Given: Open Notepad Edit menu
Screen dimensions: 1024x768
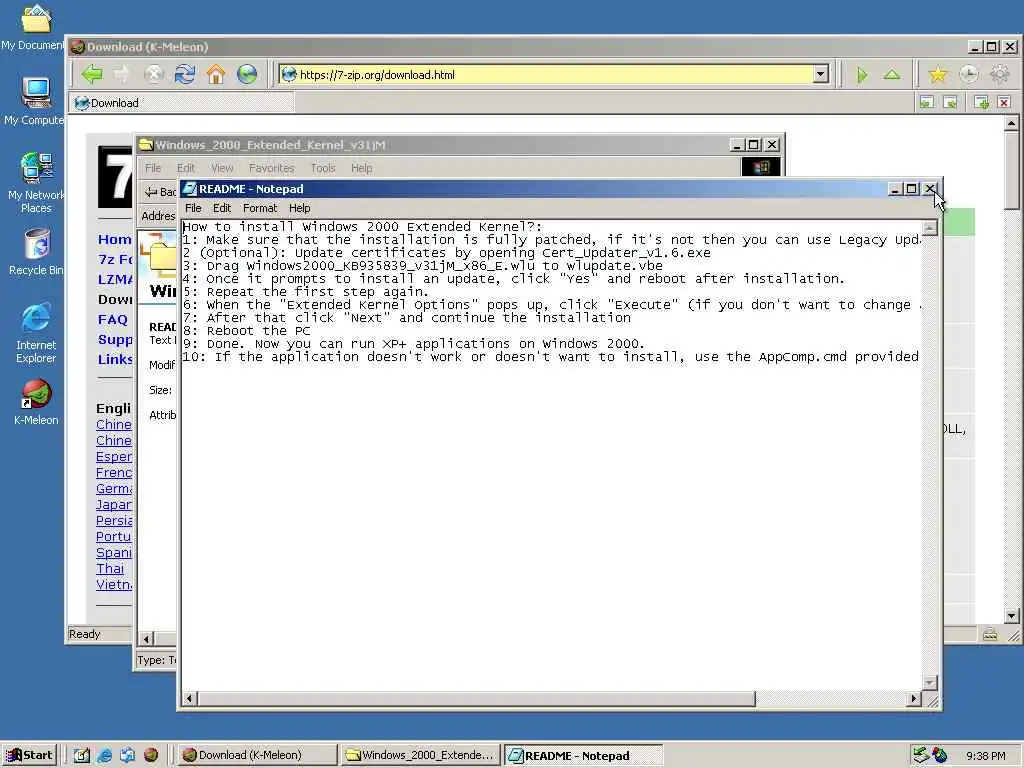Looking at the screenshot, I should (x=222, y=208).
